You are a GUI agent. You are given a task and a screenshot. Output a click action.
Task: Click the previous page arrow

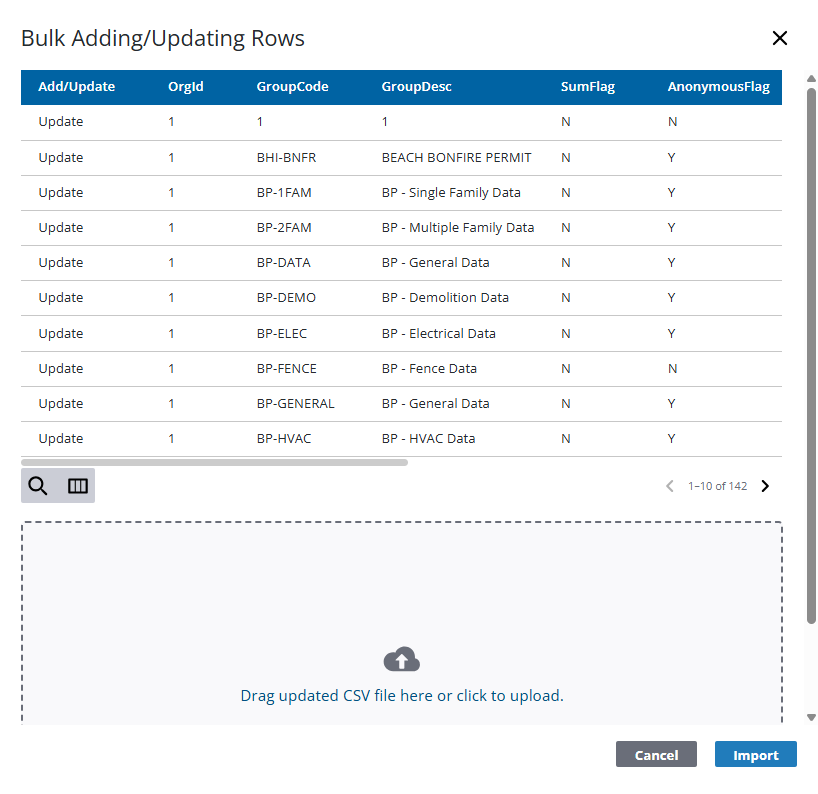point(670,486)
